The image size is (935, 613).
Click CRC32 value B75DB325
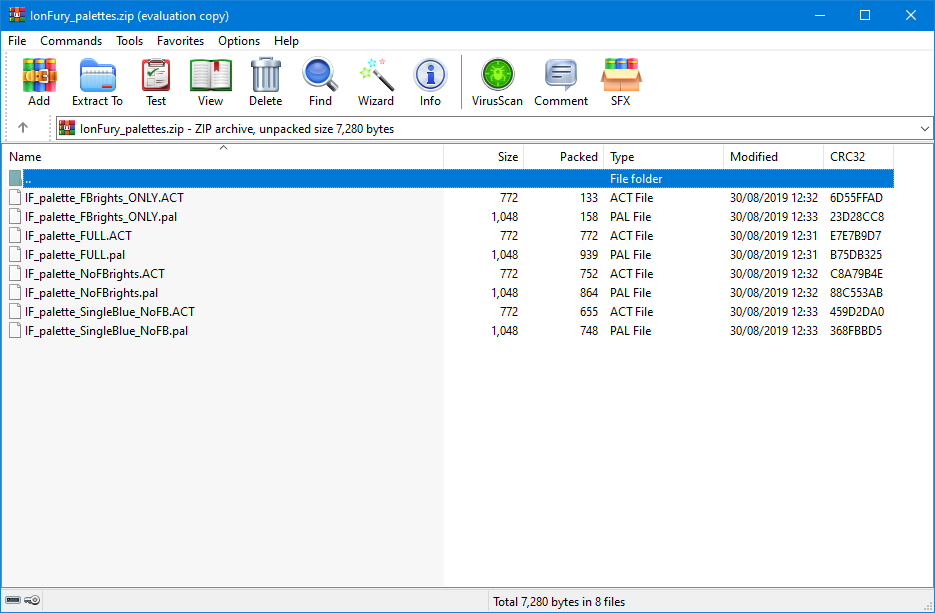pos(855,255)
